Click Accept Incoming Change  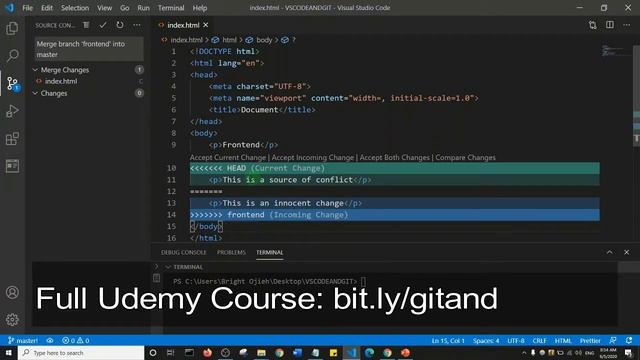click(313, 158)
